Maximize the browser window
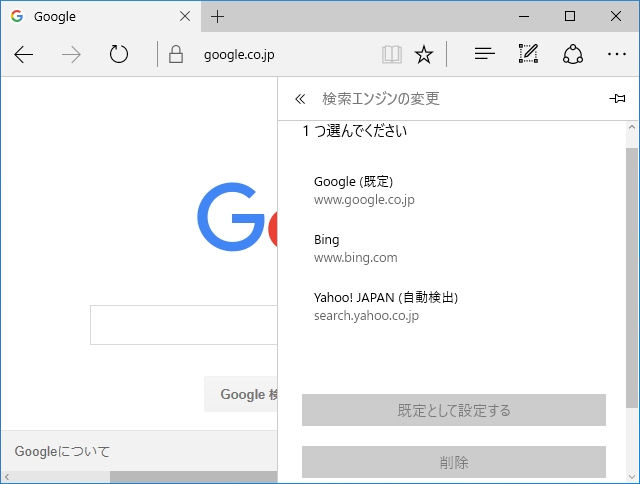Viewport: 640px width, 484px height. [x=570, y=16]
